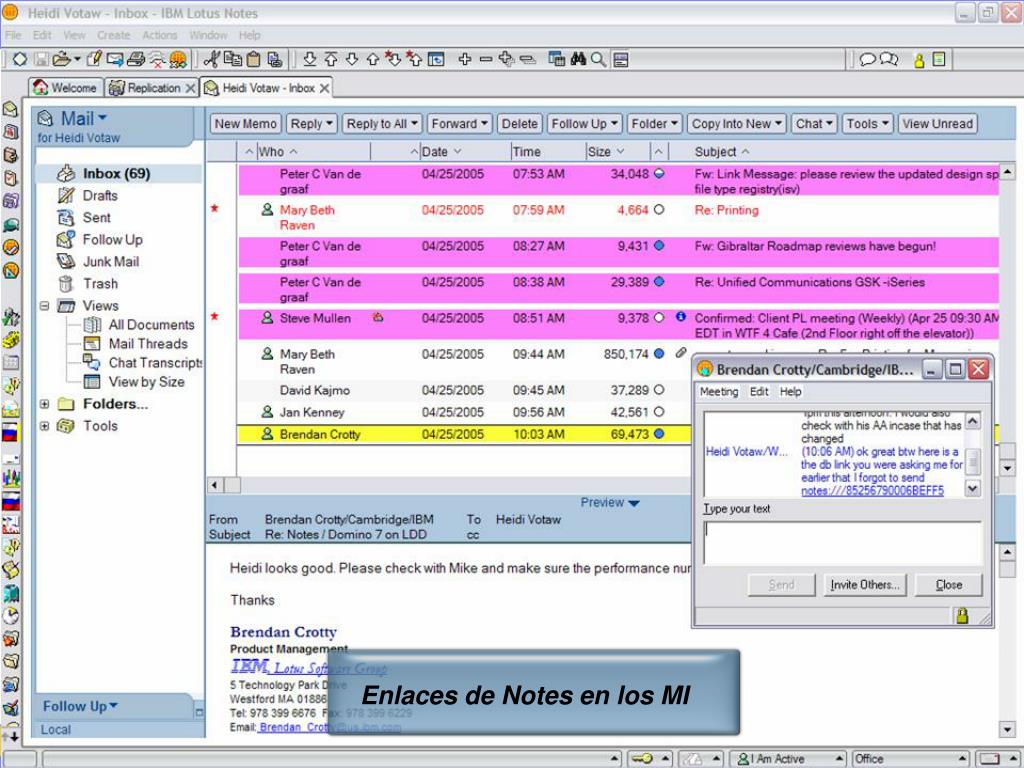
Task: Click the New Memo button
Action: click(246, 123)
